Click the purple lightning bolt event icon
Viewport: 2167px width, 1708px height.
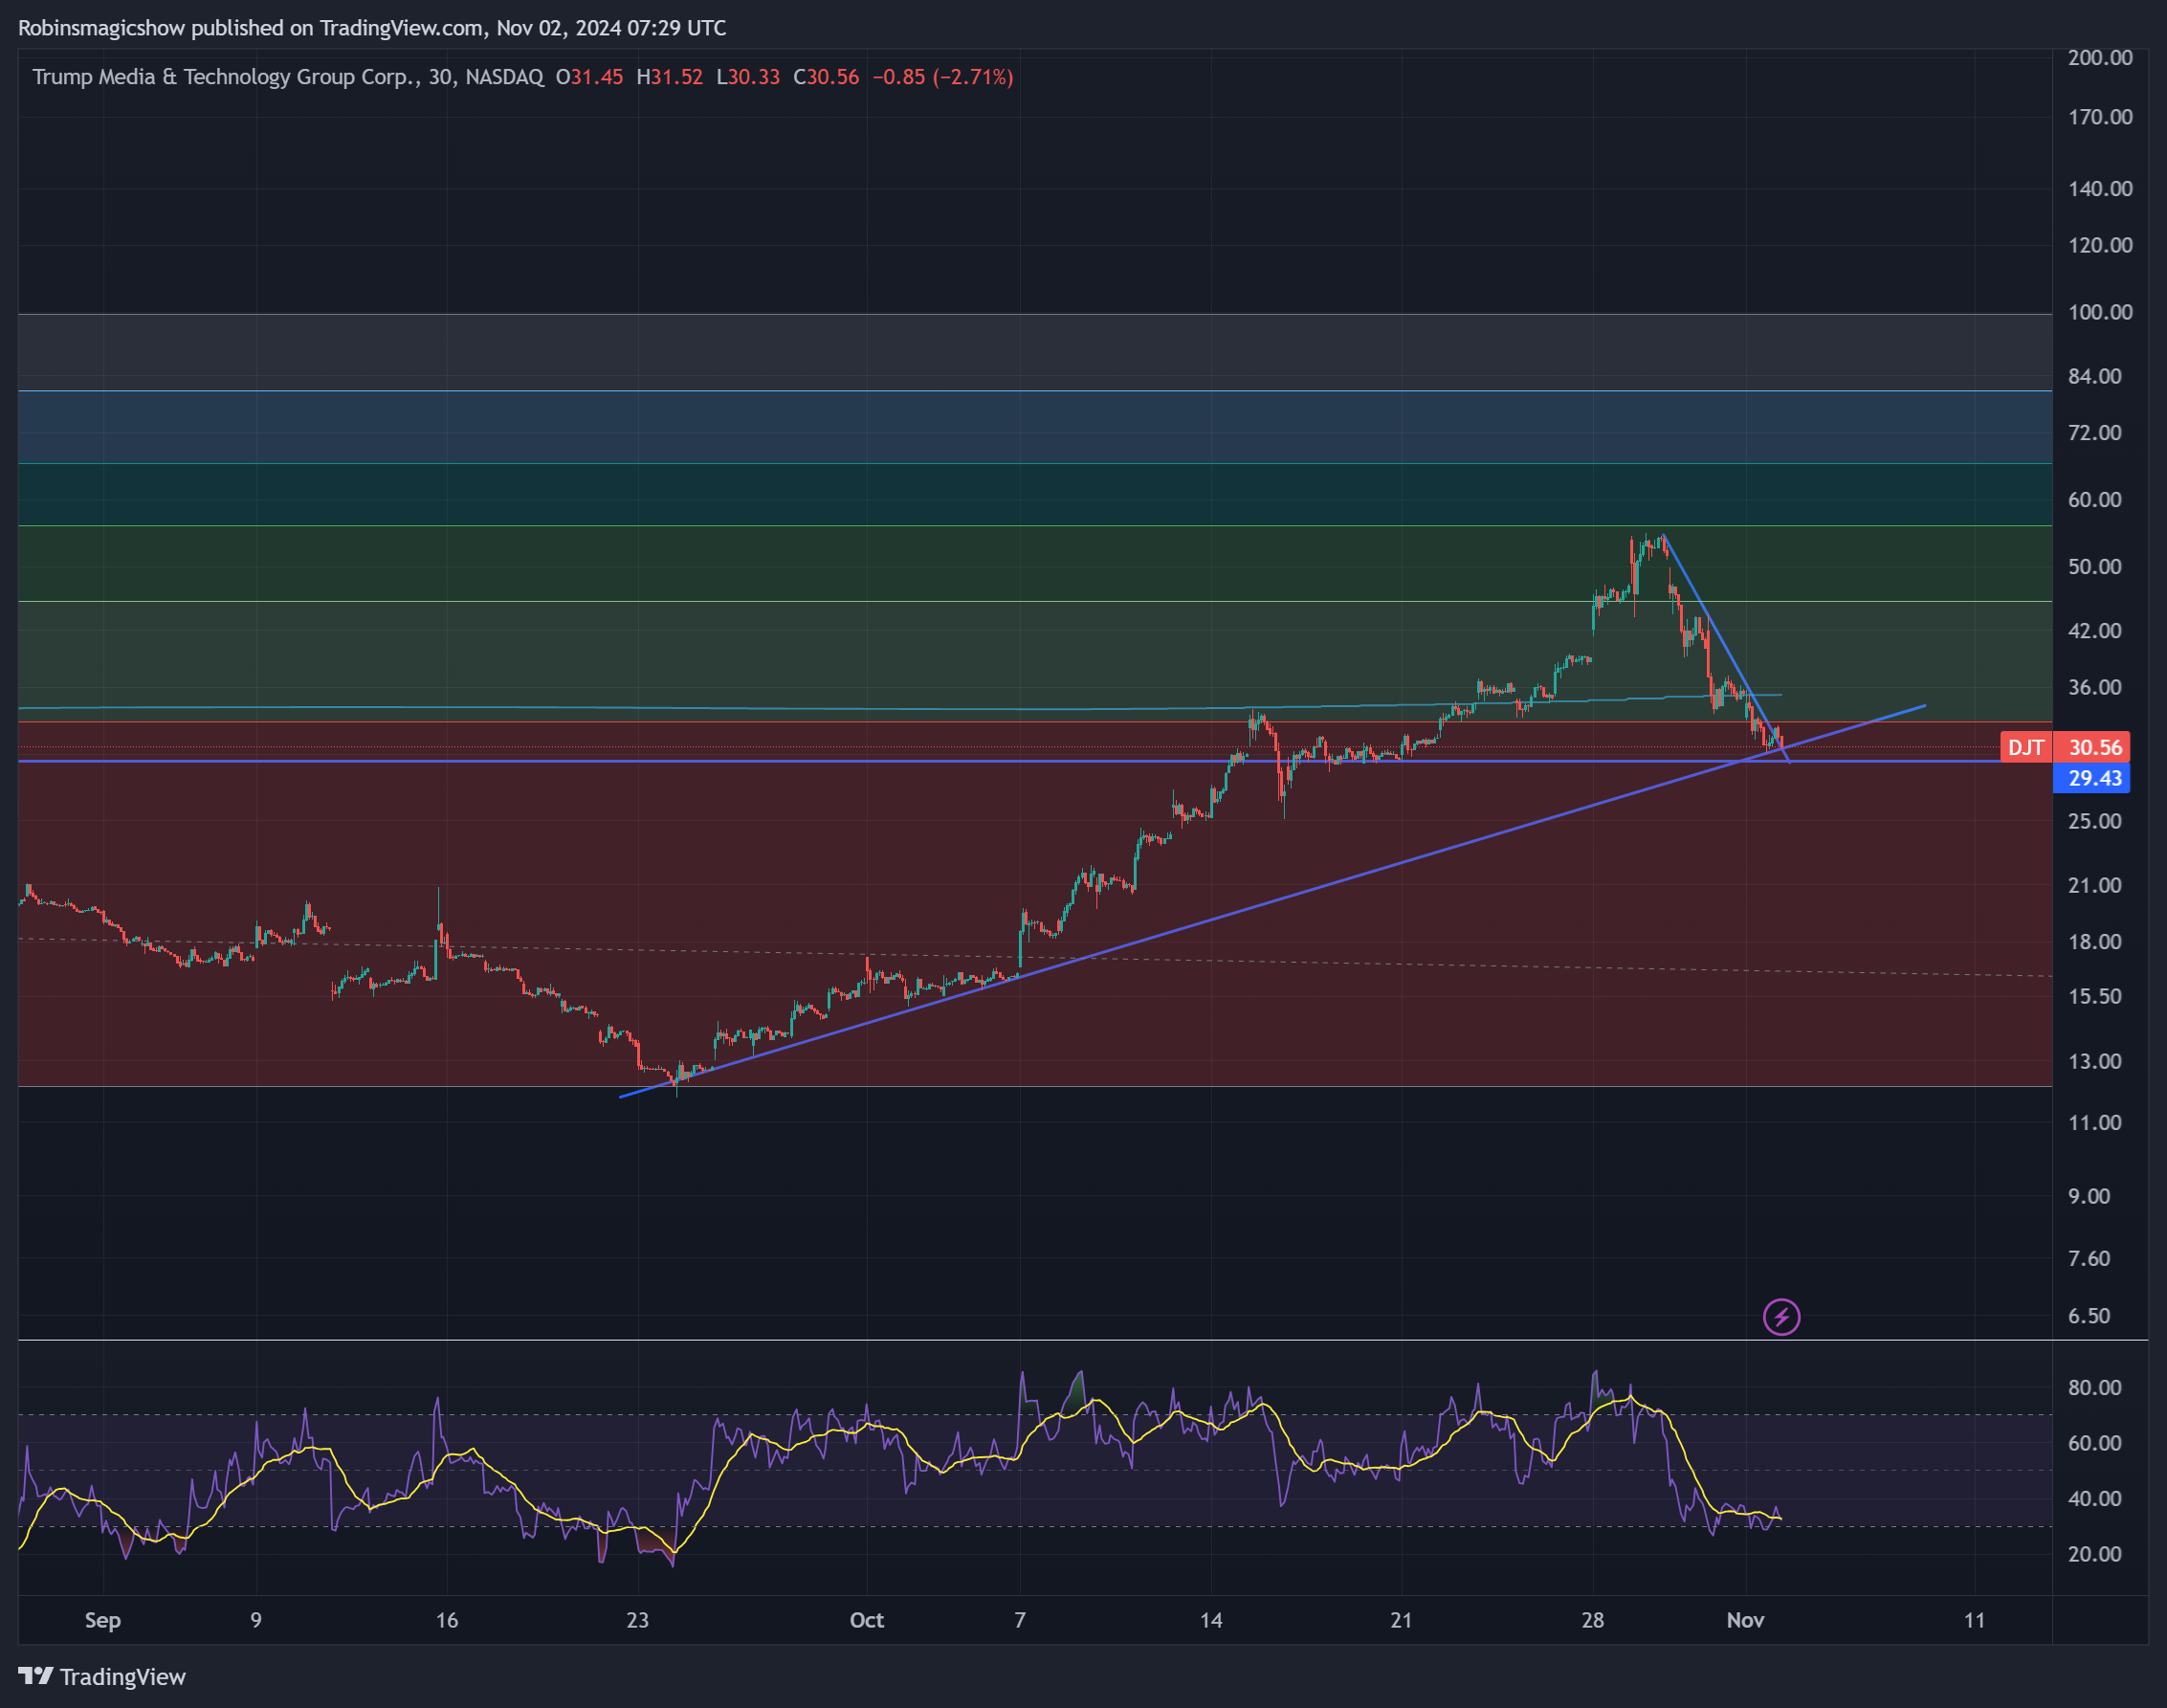pyautogui.click(x=1781, y=1317)
